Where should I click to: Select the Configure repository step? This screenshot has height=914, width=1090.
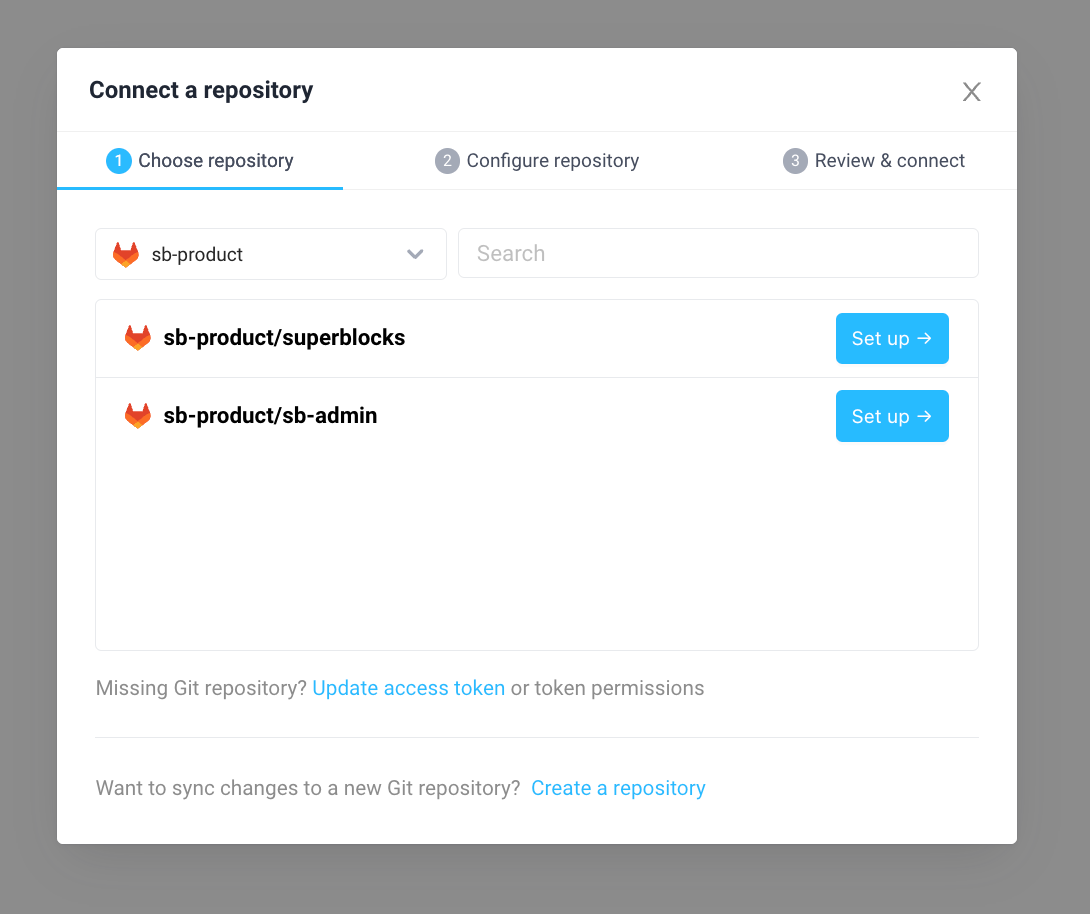tap(537, 160)
